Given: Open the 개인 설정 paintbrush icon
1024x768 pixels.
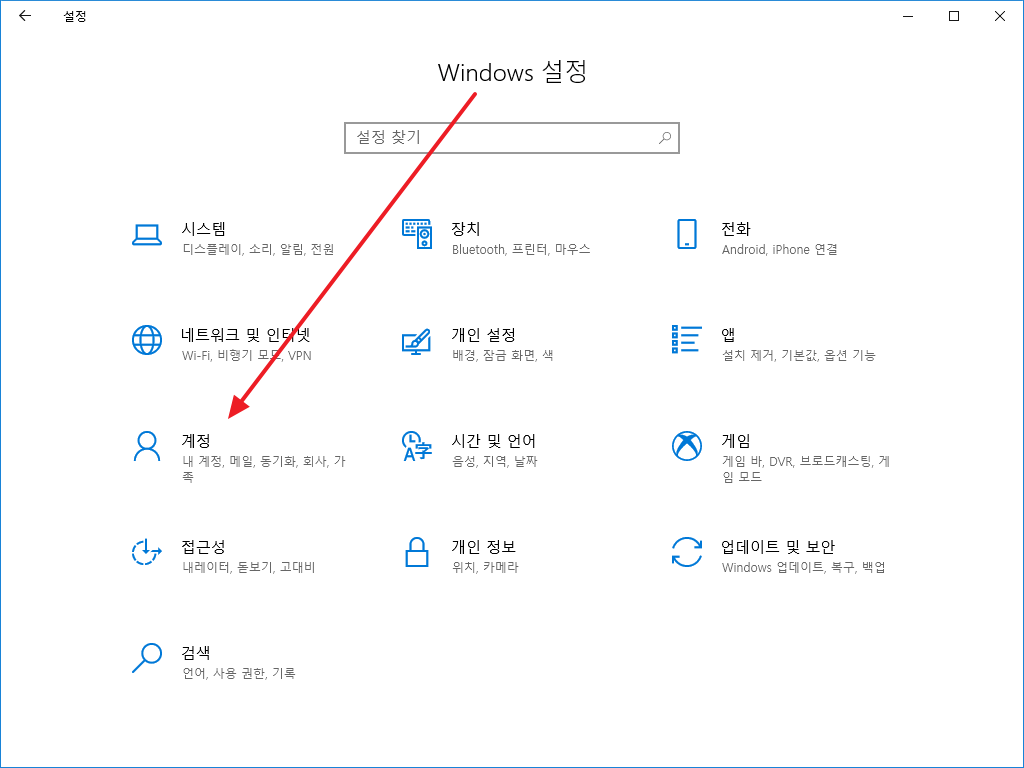Looking at the screenshot, I should (x=417, y=341).
